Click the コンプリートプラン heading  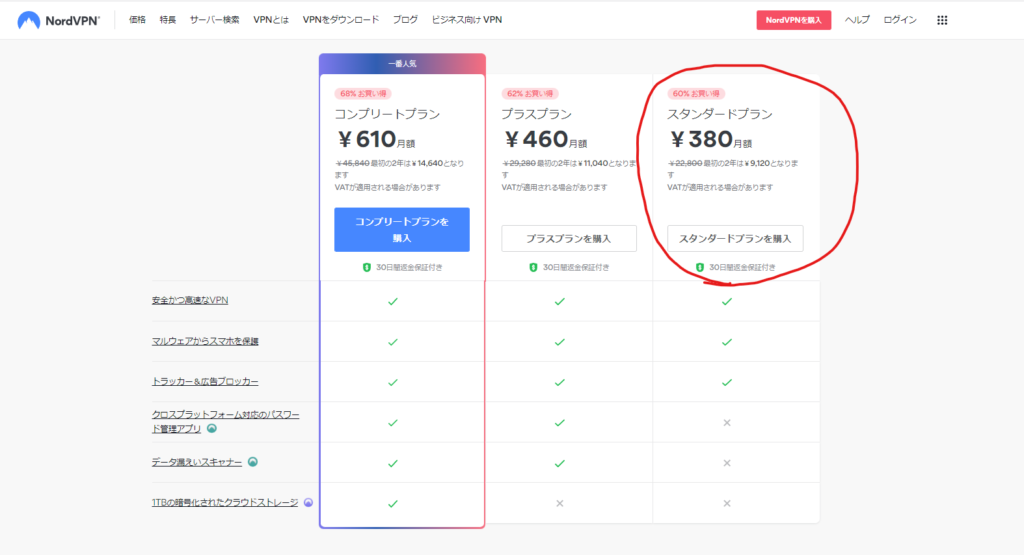click(x=387, y=114)
